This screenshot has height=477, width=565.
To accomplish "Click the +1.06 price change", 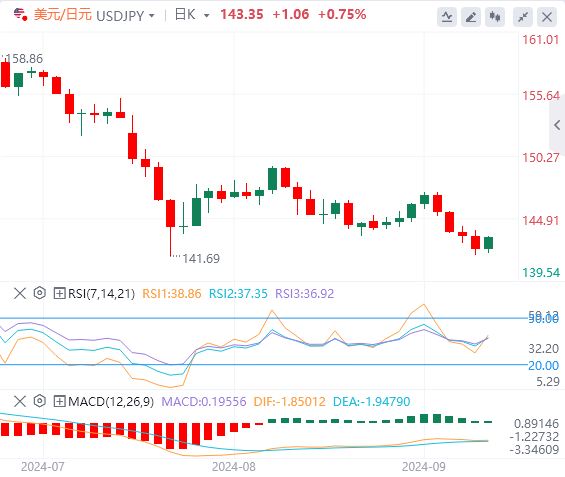I will (291, 14).
